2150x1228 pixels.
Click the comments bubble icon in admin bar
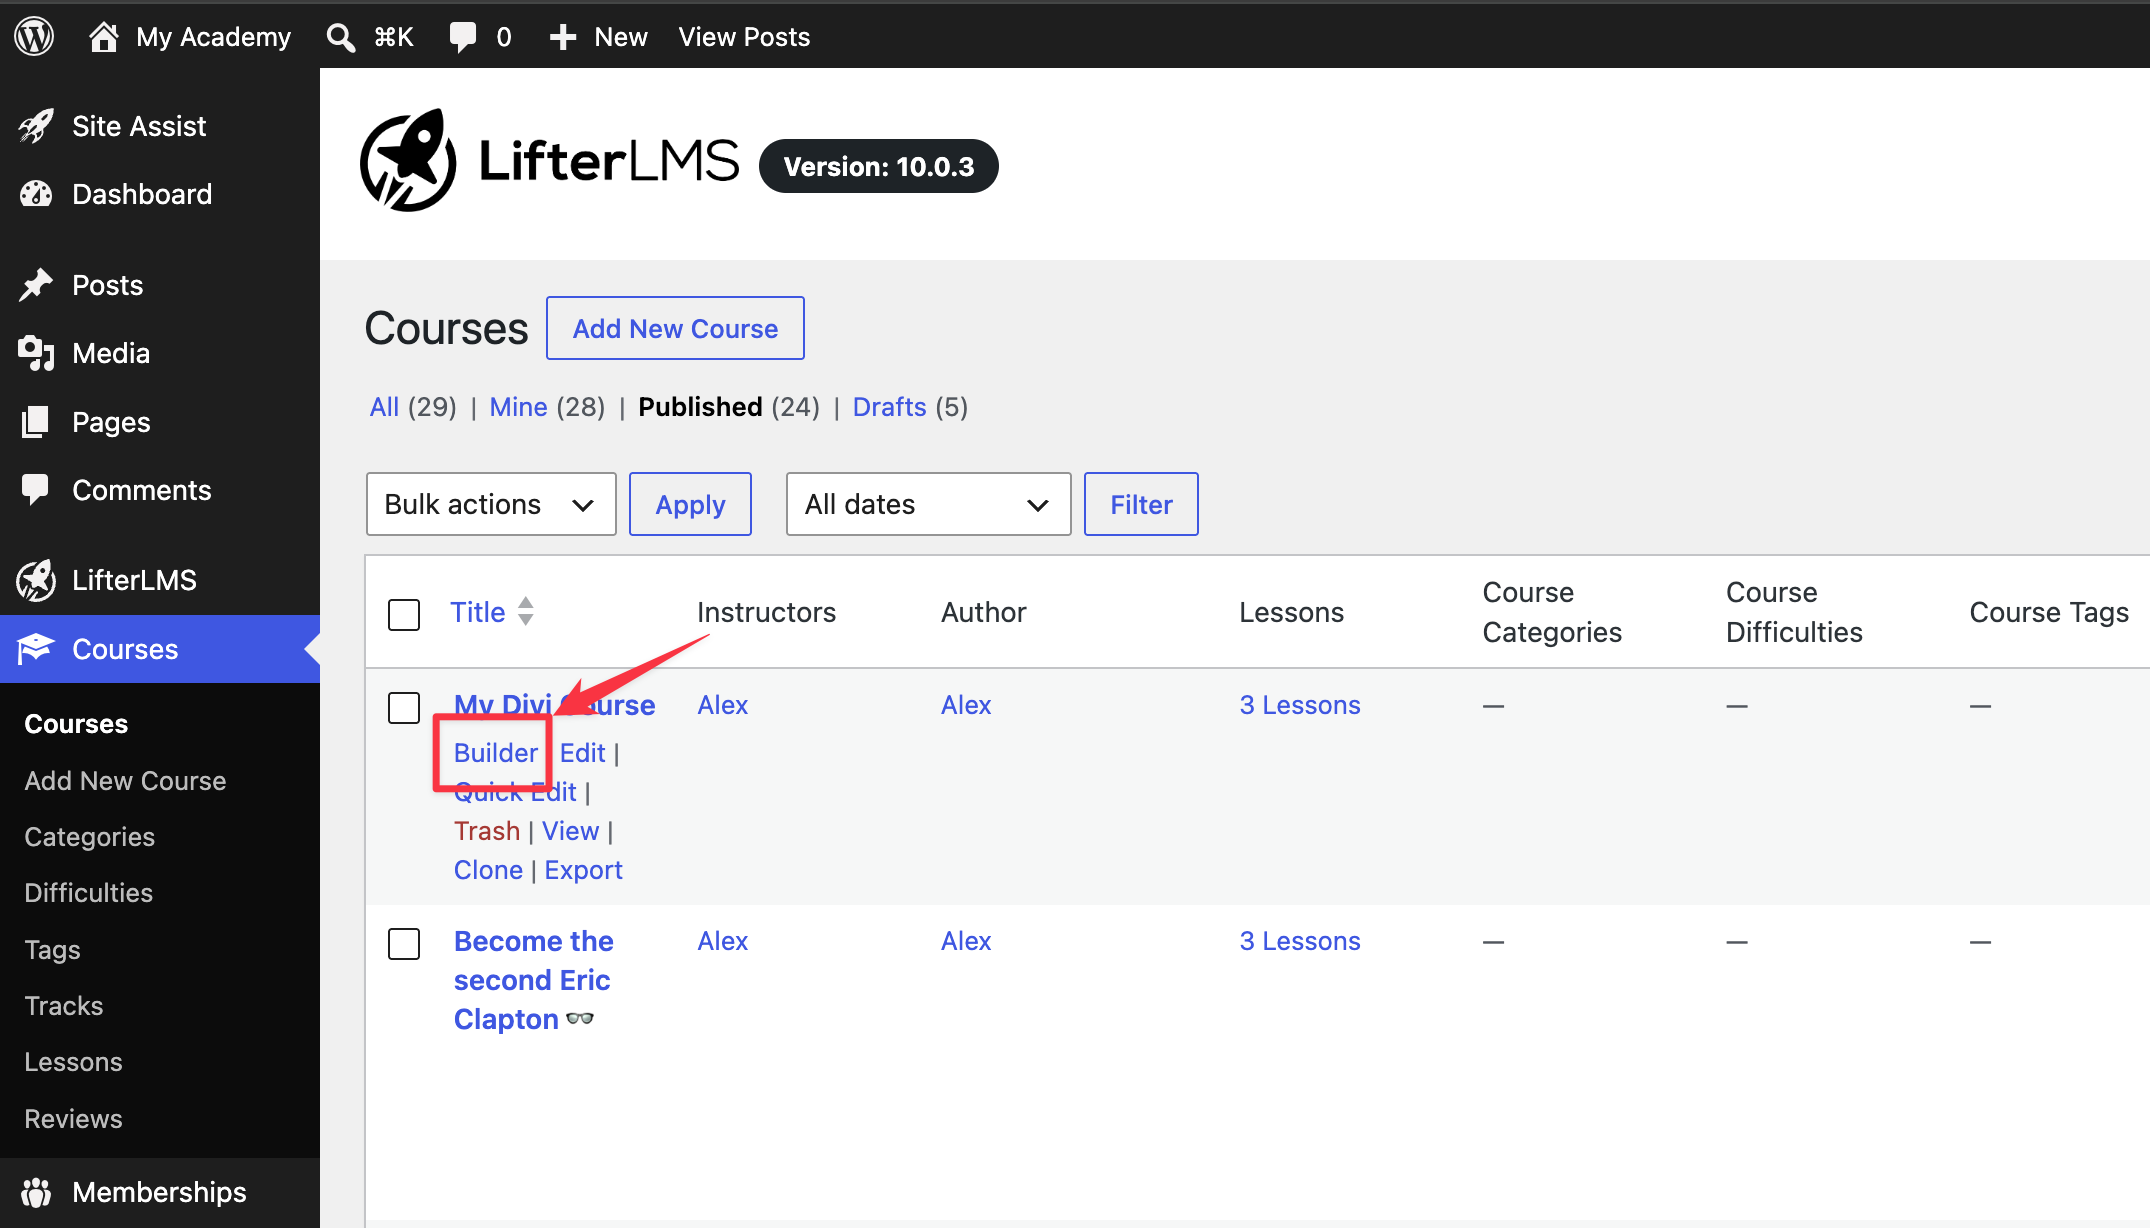462,37
